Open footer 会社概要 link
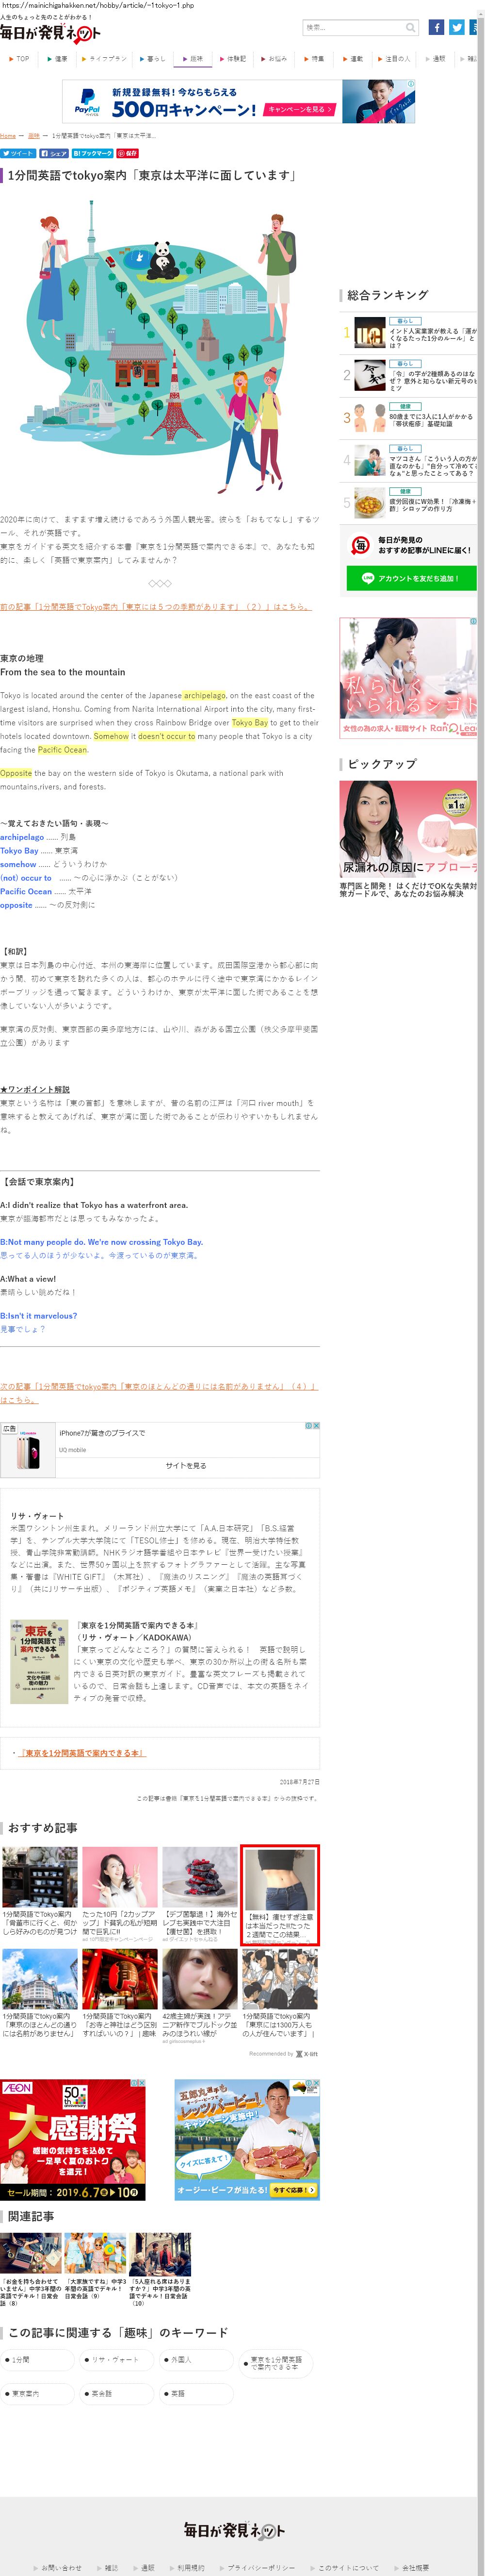The image size is (485, 2576). pos(412,2568)
